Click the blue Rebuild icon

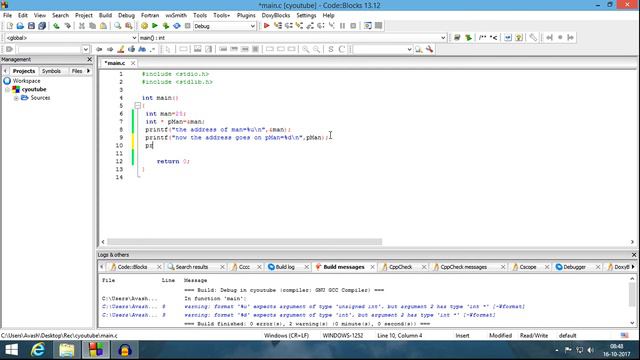coord(177,26)
